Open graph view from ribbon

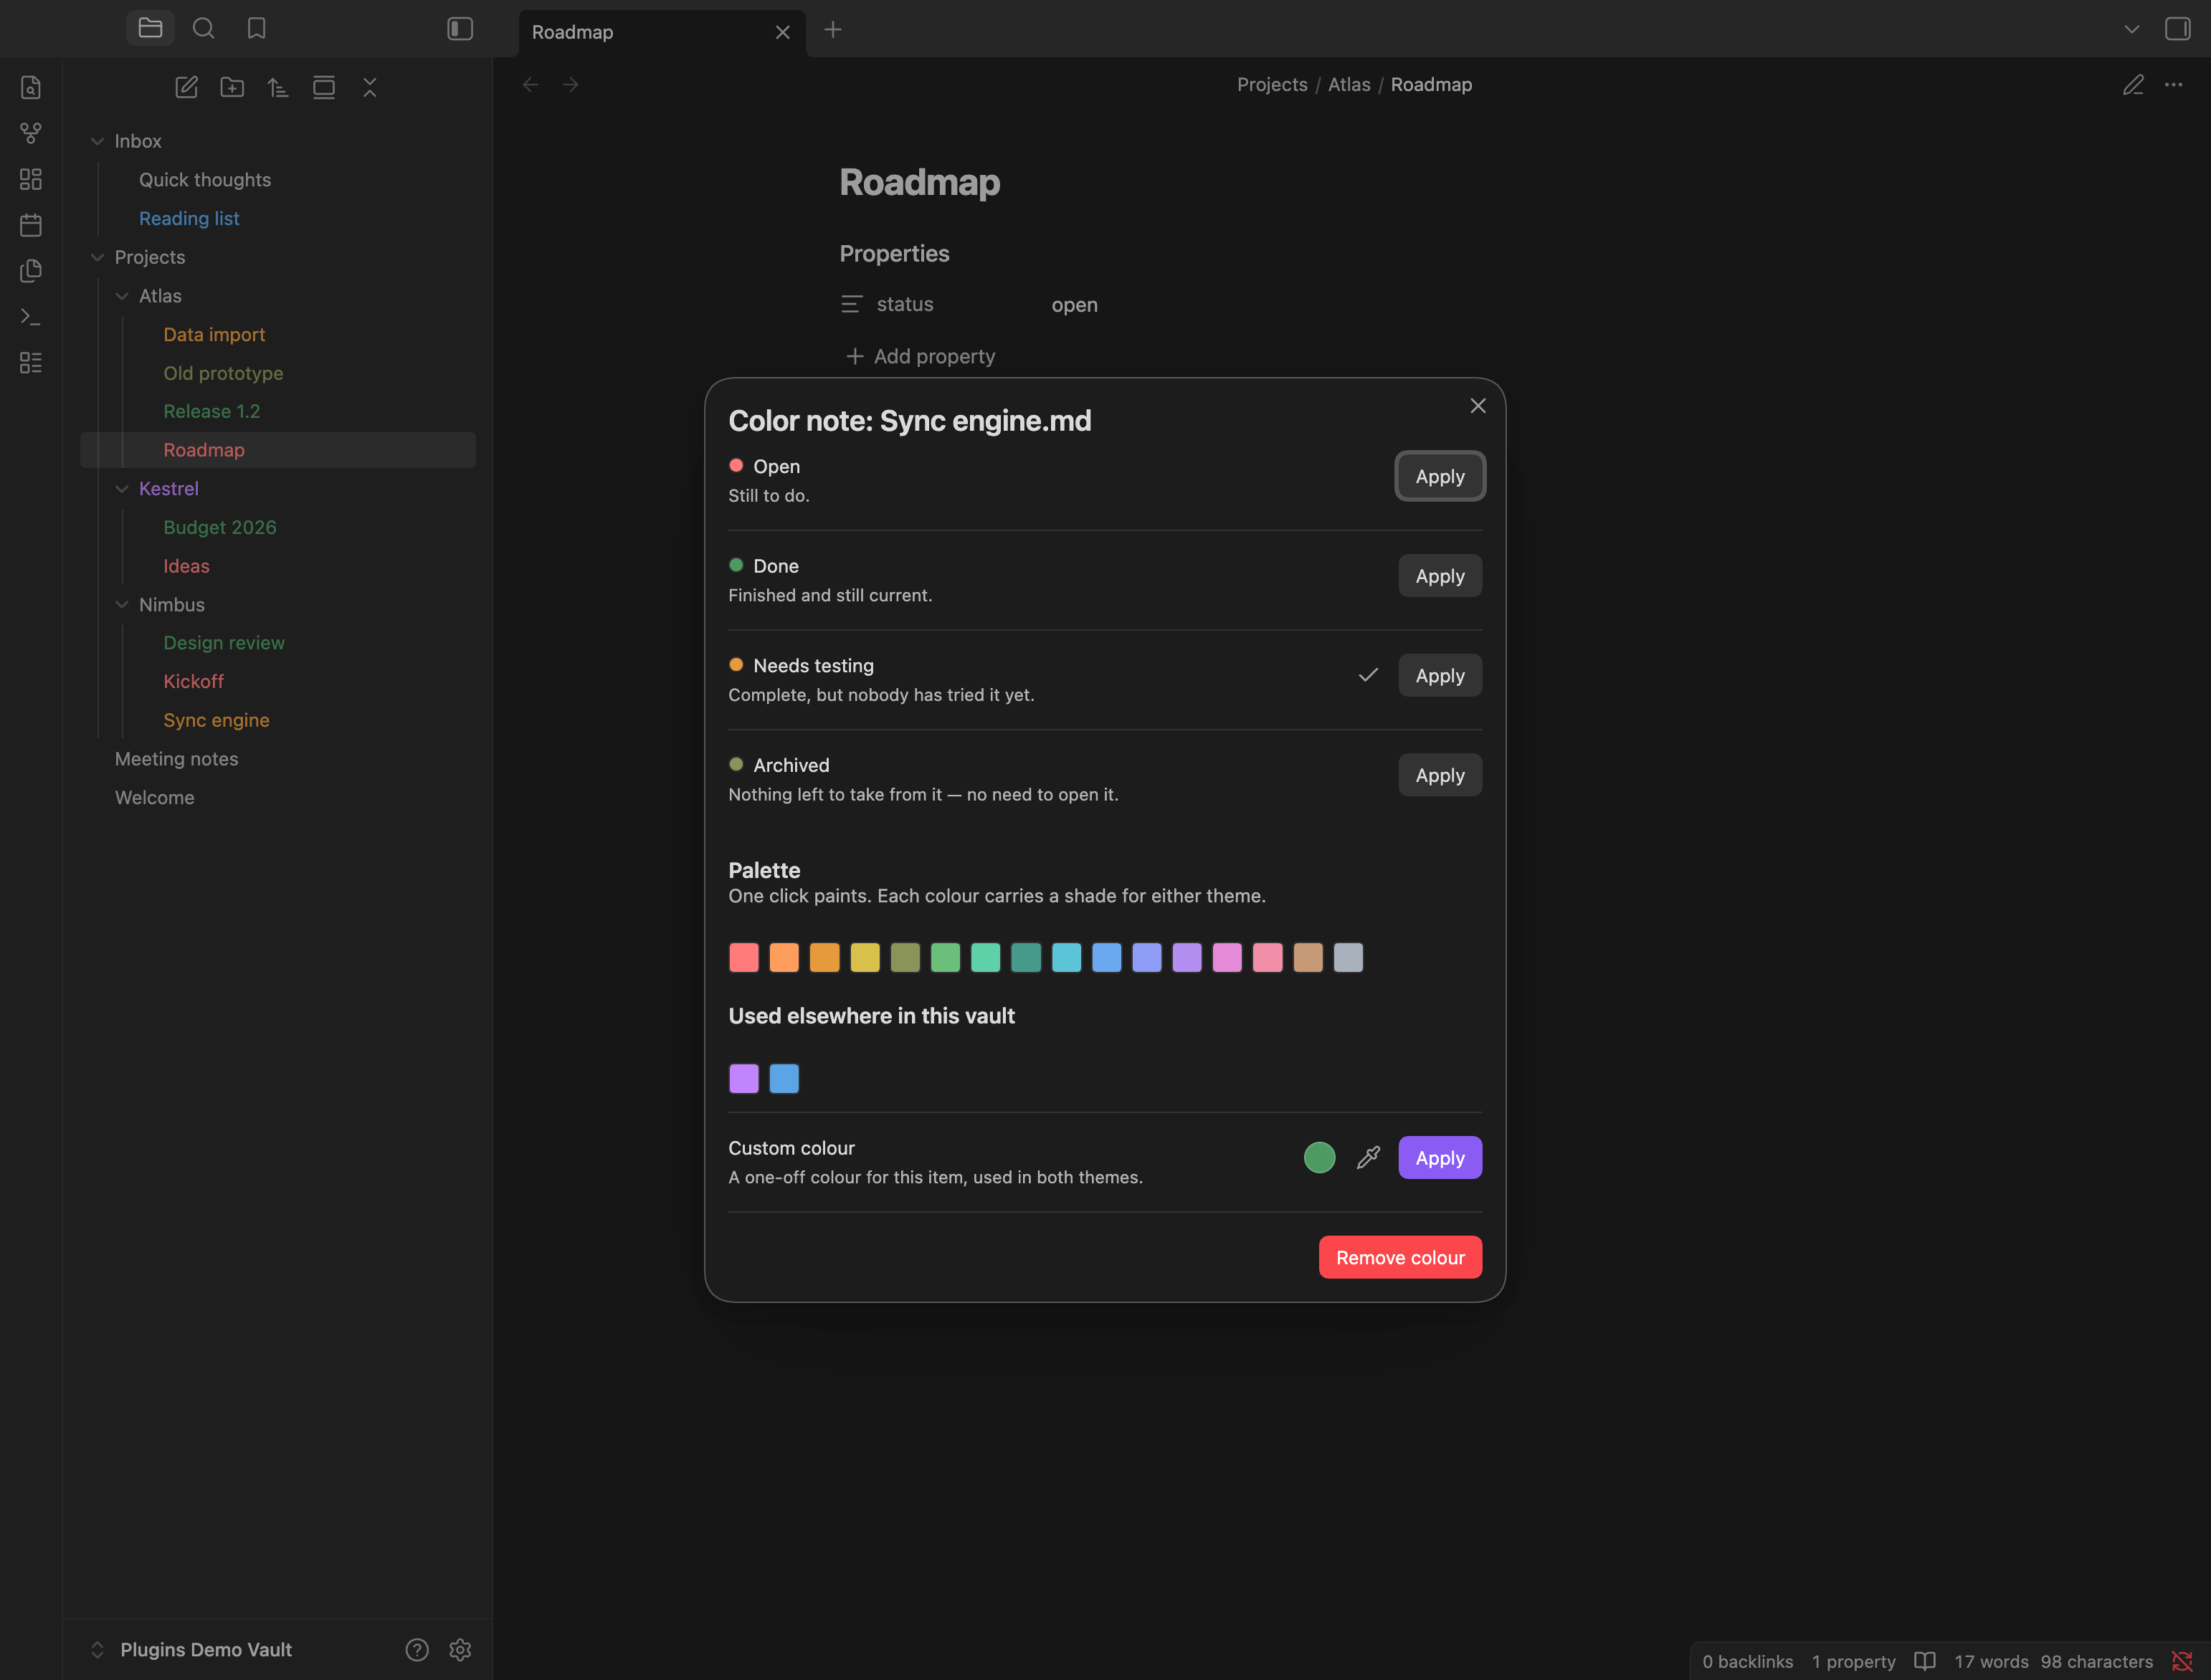pyautogui.click(x=31, y=133)
